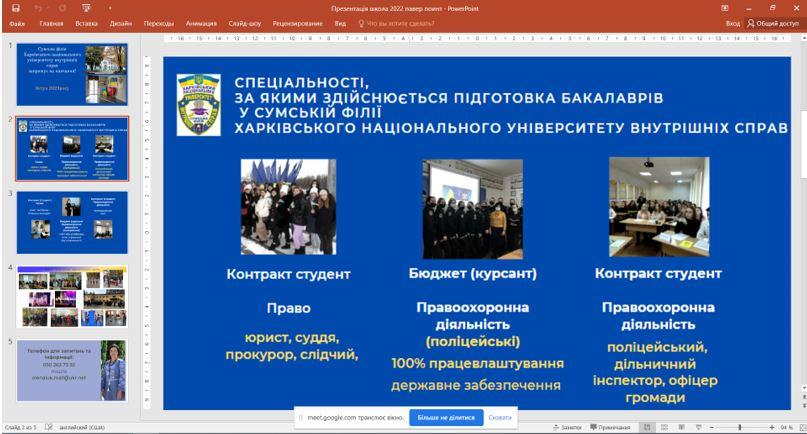Viewport: 807px width, 434px height.
Task: Switch to Normal view icon in status bar
Action: (647, 427)
